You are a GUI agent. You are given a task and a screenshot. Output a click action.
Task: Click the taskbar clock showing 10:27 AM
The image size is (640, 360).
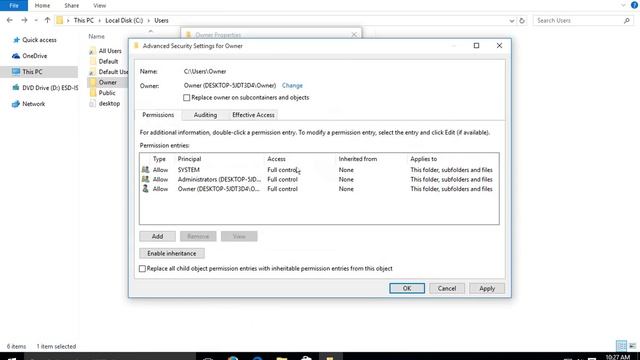[618, 357]
